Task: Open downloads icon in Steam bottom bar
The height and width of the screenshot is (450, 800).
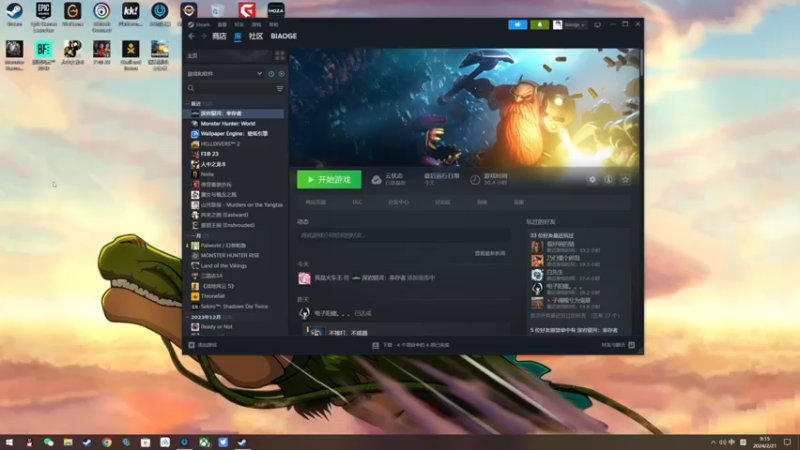Action: (x=376, y=345)
